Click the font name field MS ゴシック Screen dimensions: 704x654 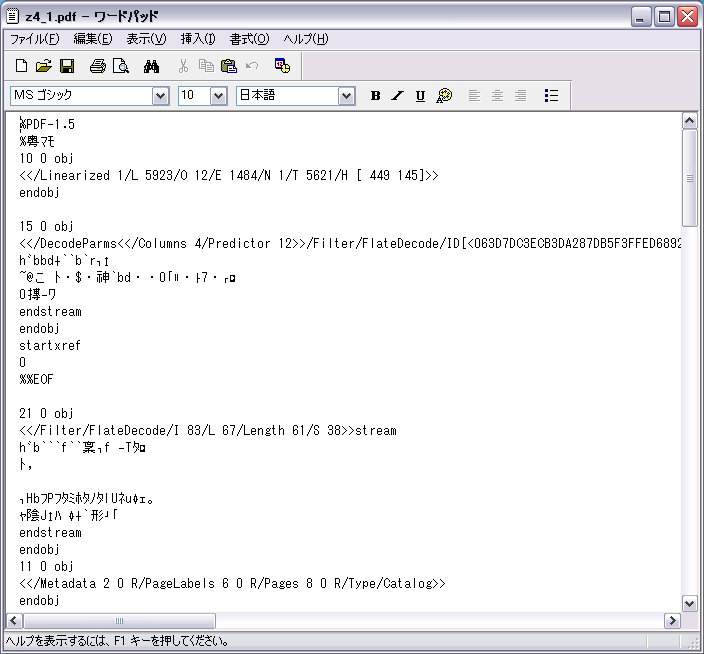click(82, 96)
